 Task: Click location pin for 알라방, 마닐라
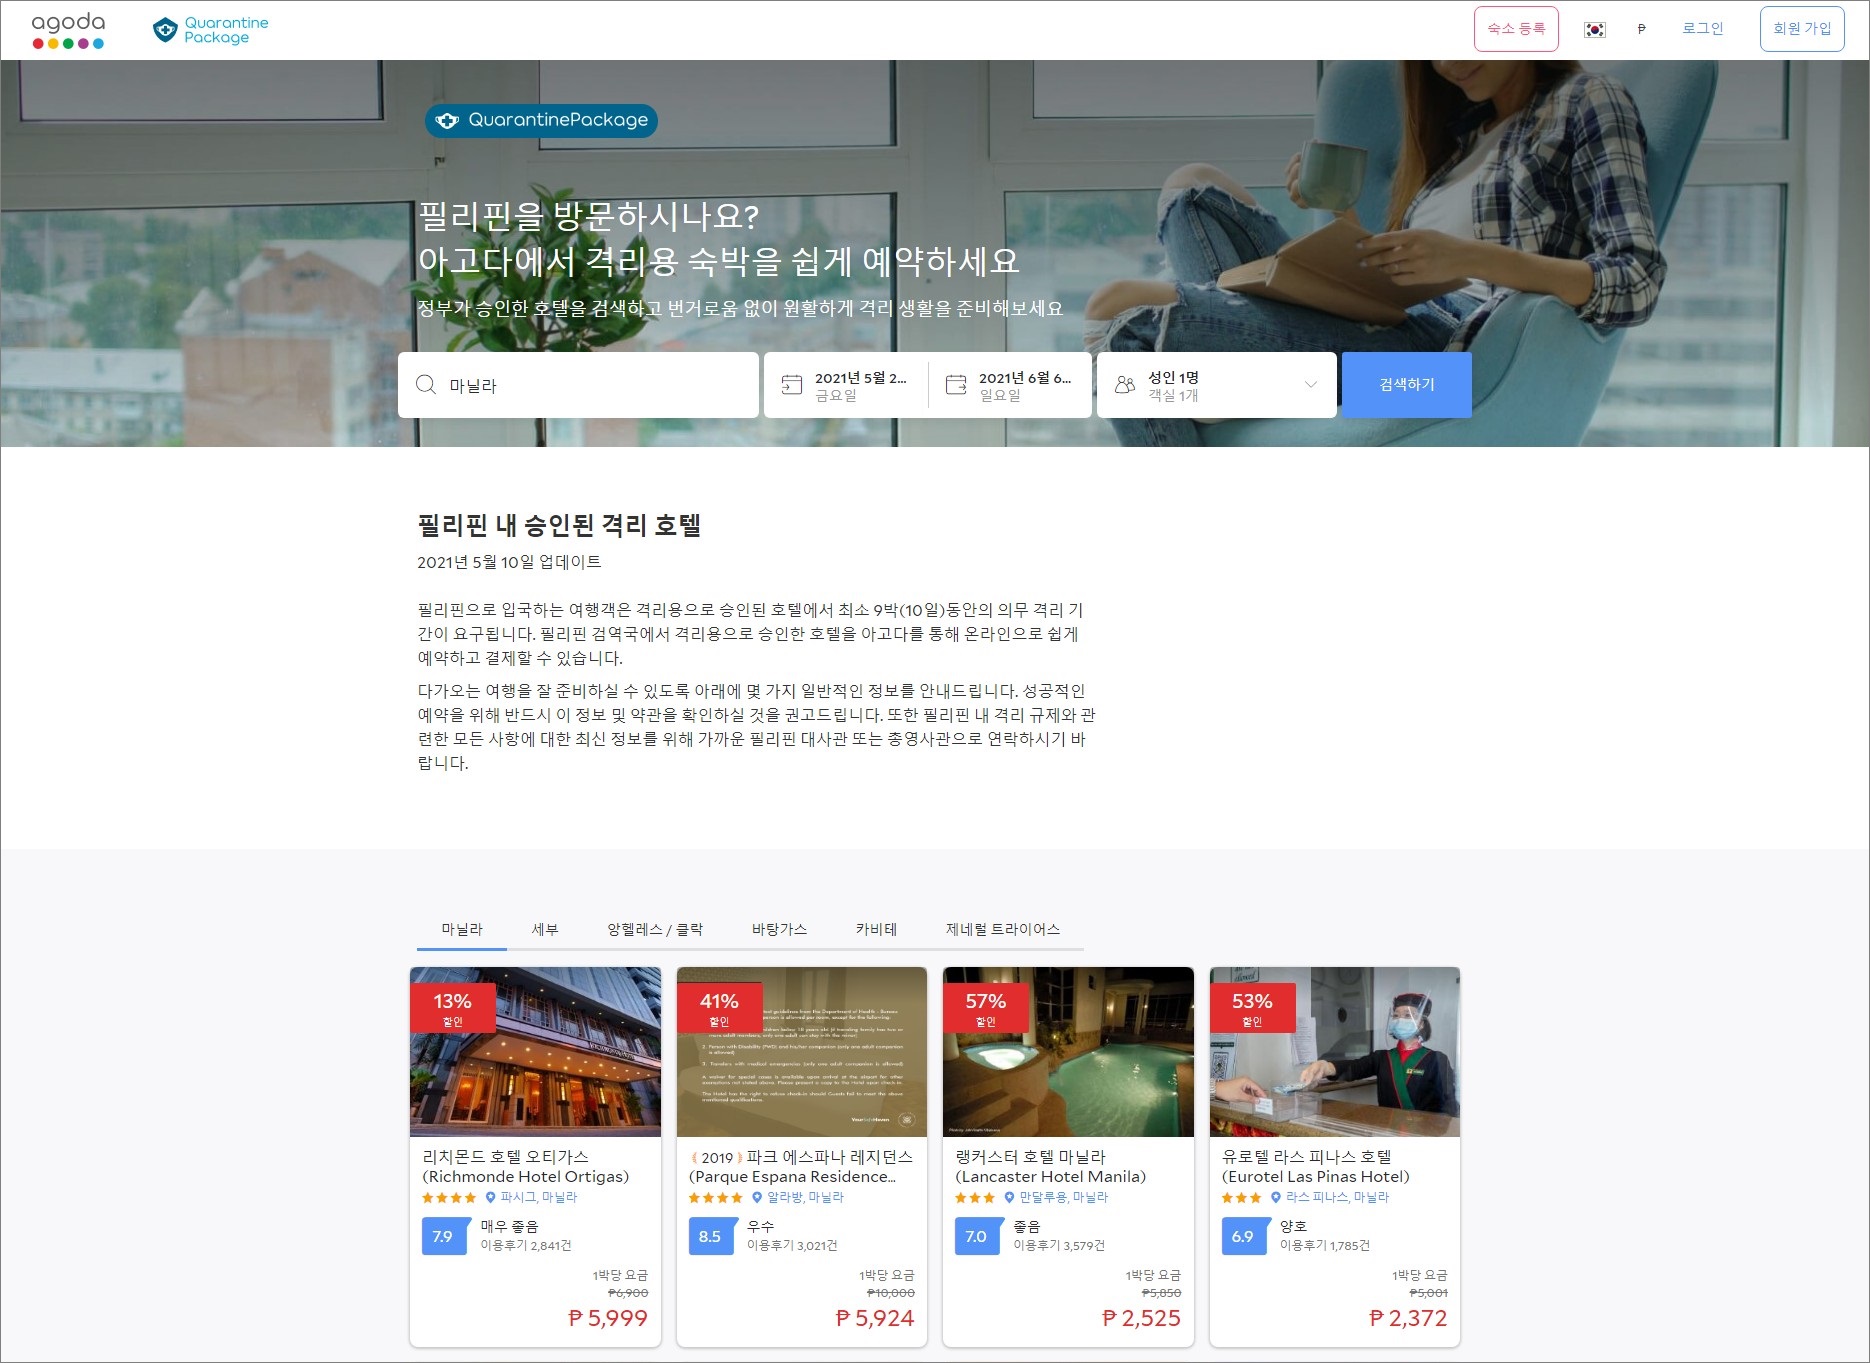[757, 1197]
